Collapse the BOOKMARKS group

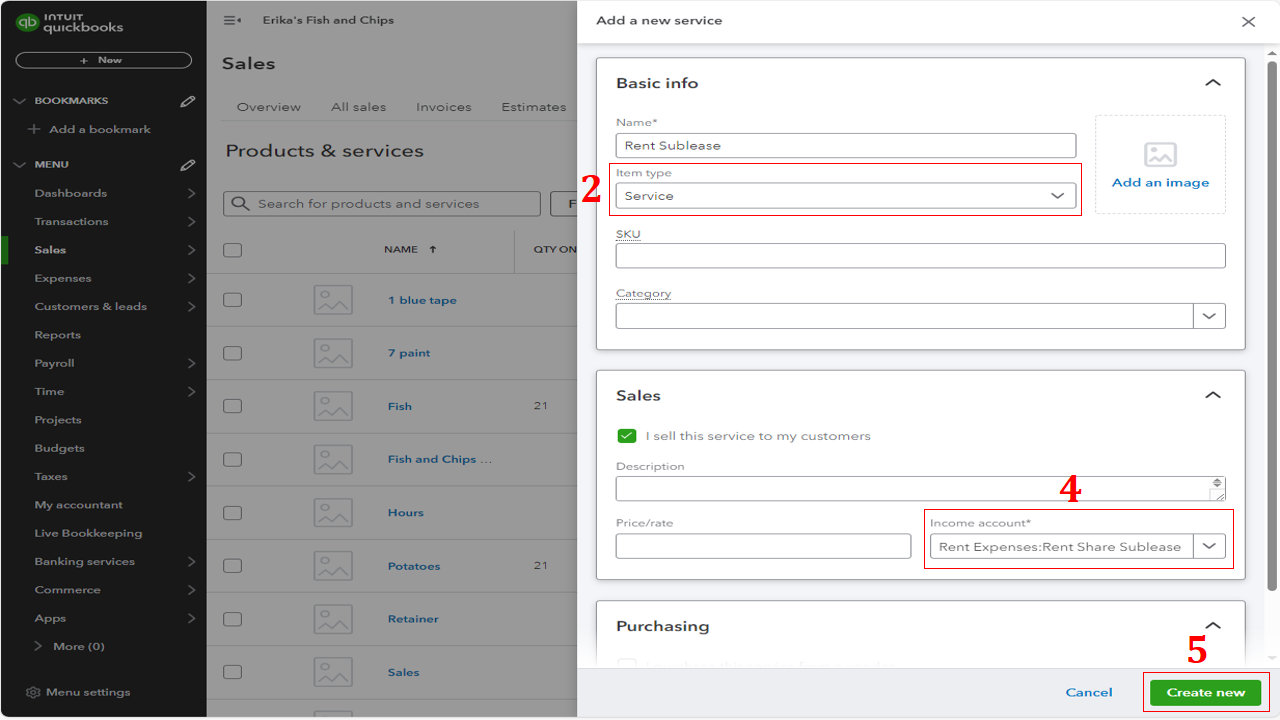tap(19, 101)
